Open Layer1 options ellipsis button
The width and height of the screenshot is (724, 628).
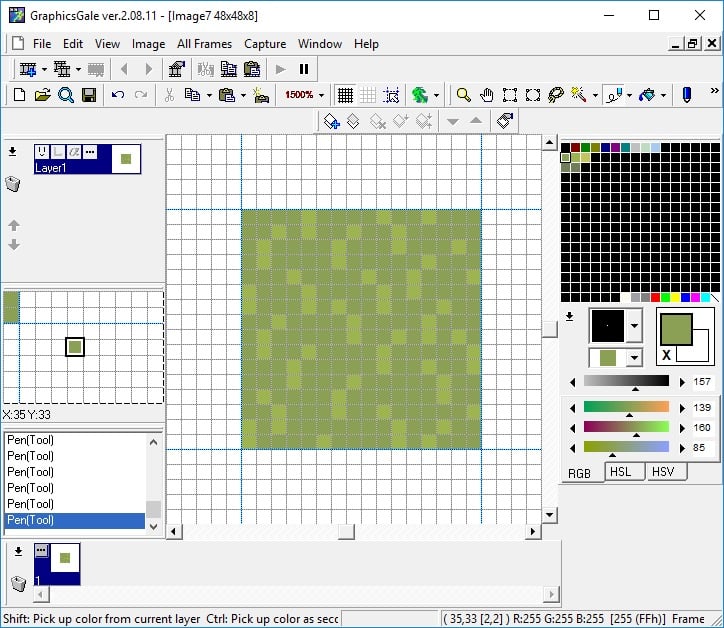(90, 151)
